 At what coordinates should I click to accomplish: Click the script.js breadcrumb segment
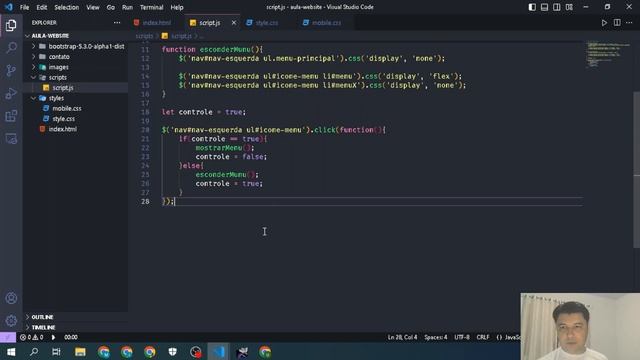(x=181, y=36)
